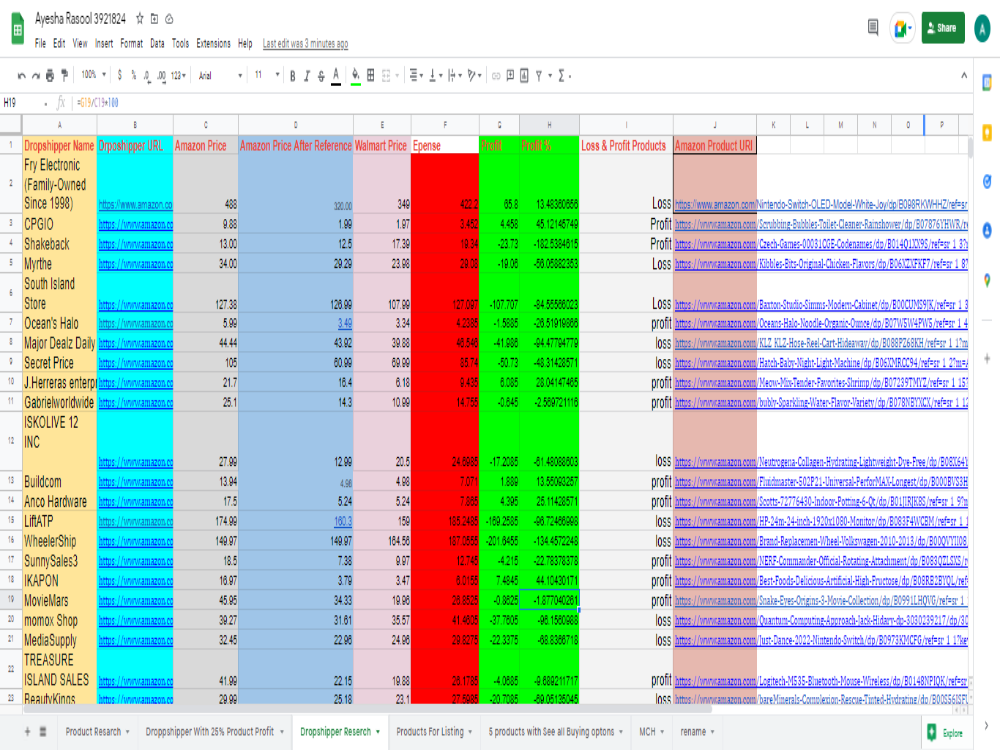Switch to Product Rearch sheet tab

(x=92, y=732)
